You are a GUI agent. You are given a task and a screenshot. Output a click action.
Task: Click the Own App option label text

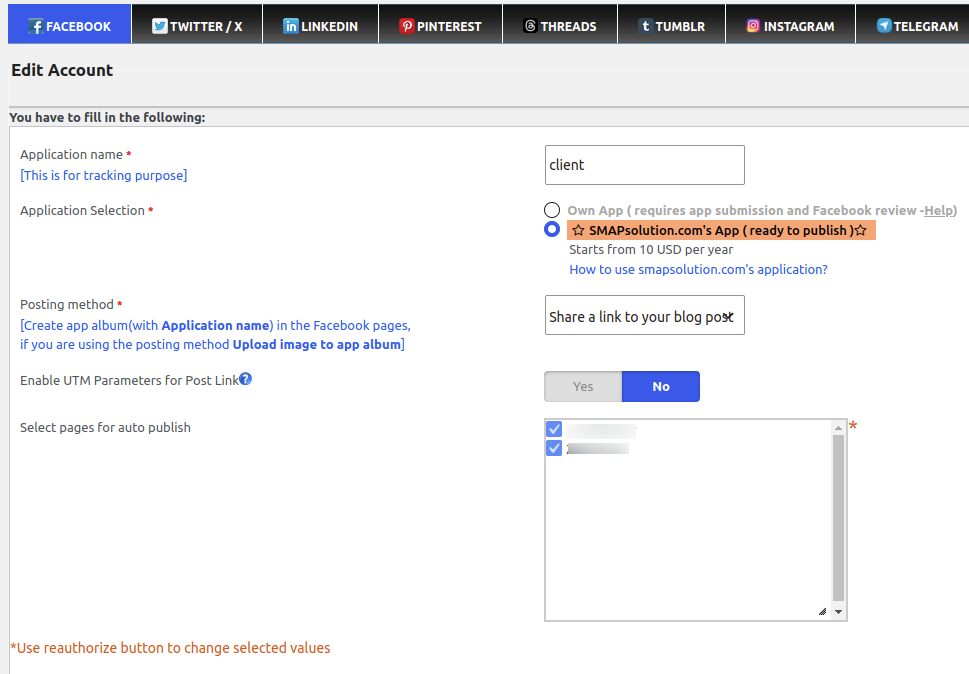click(762, 211)
